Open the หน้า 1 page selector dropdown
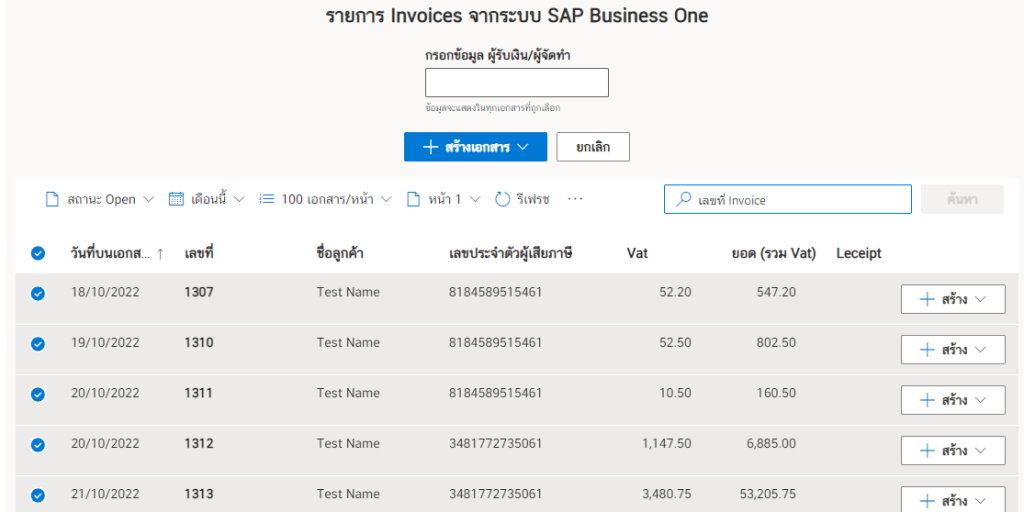 pyautogui.click(x=475, y=199)
